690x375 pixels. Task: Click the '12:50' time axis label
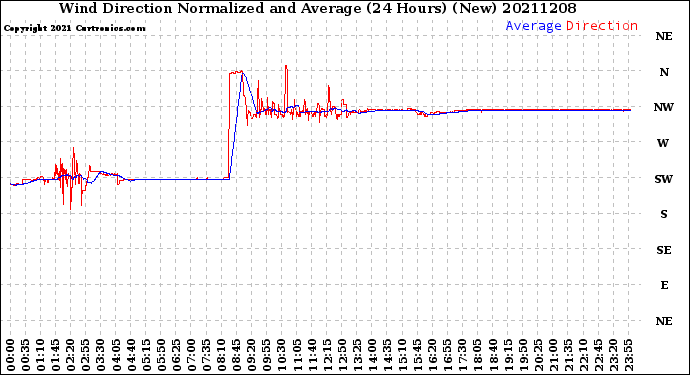click(x=342, y=355)
